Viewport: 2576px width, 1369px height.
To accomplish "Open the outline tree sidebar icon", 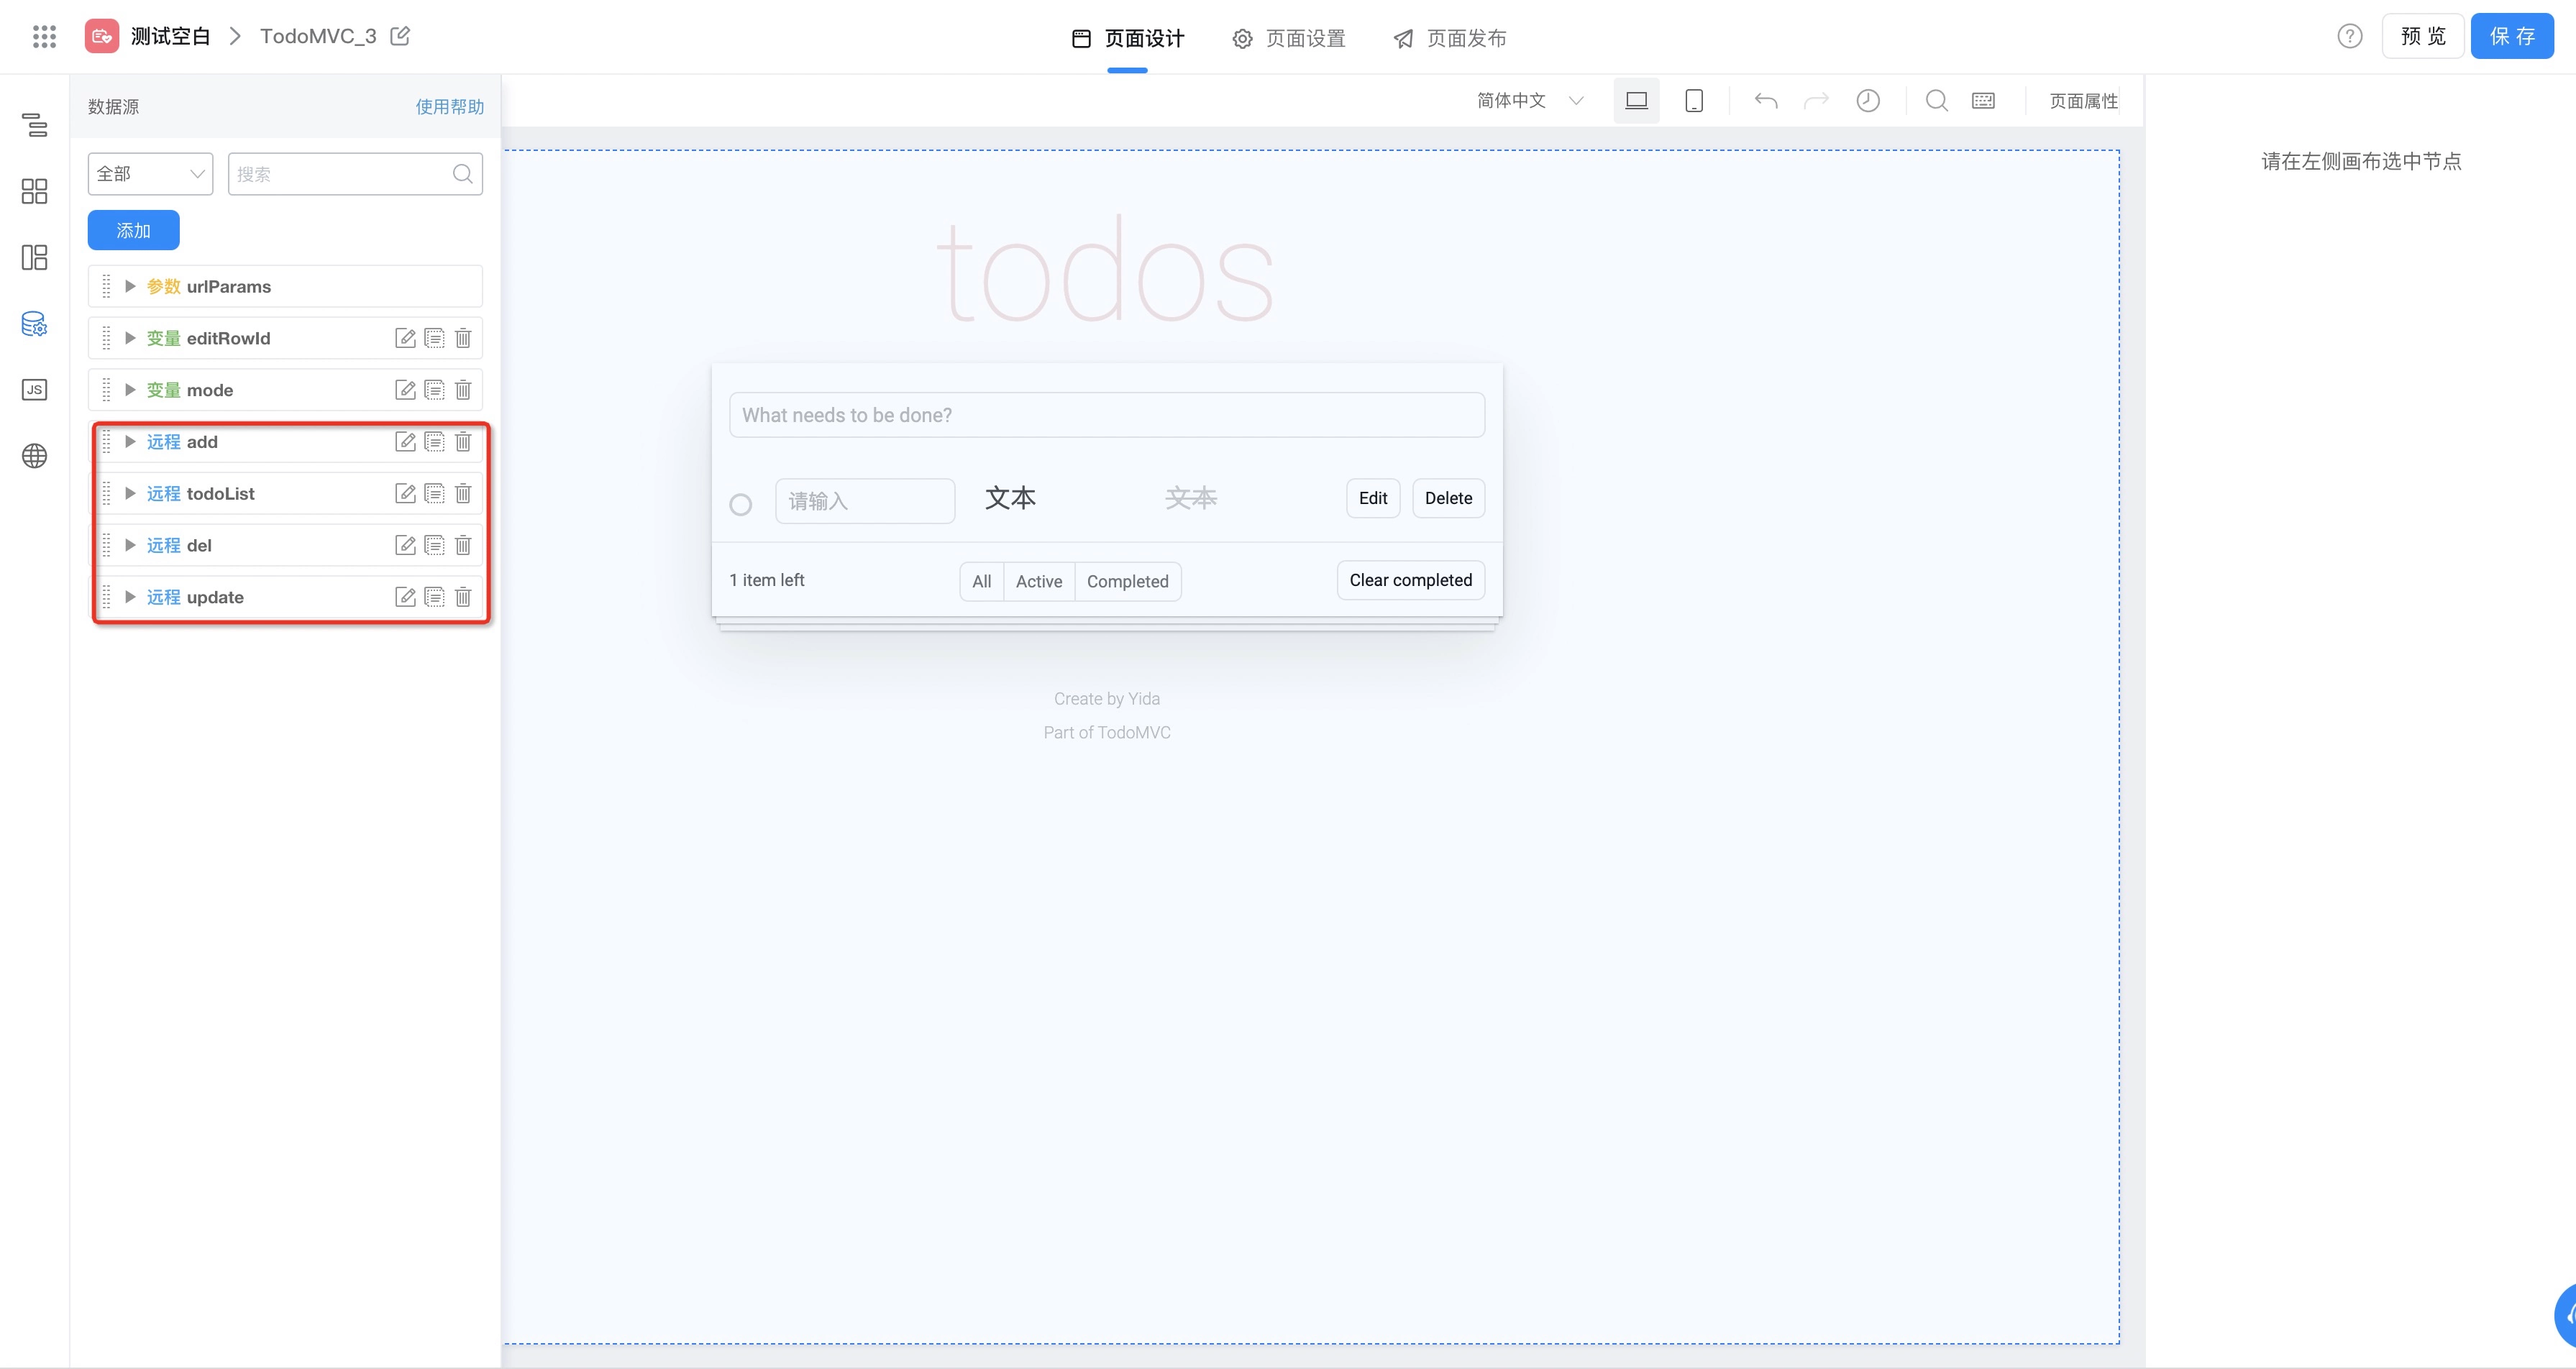I will (x=34, y=125).
